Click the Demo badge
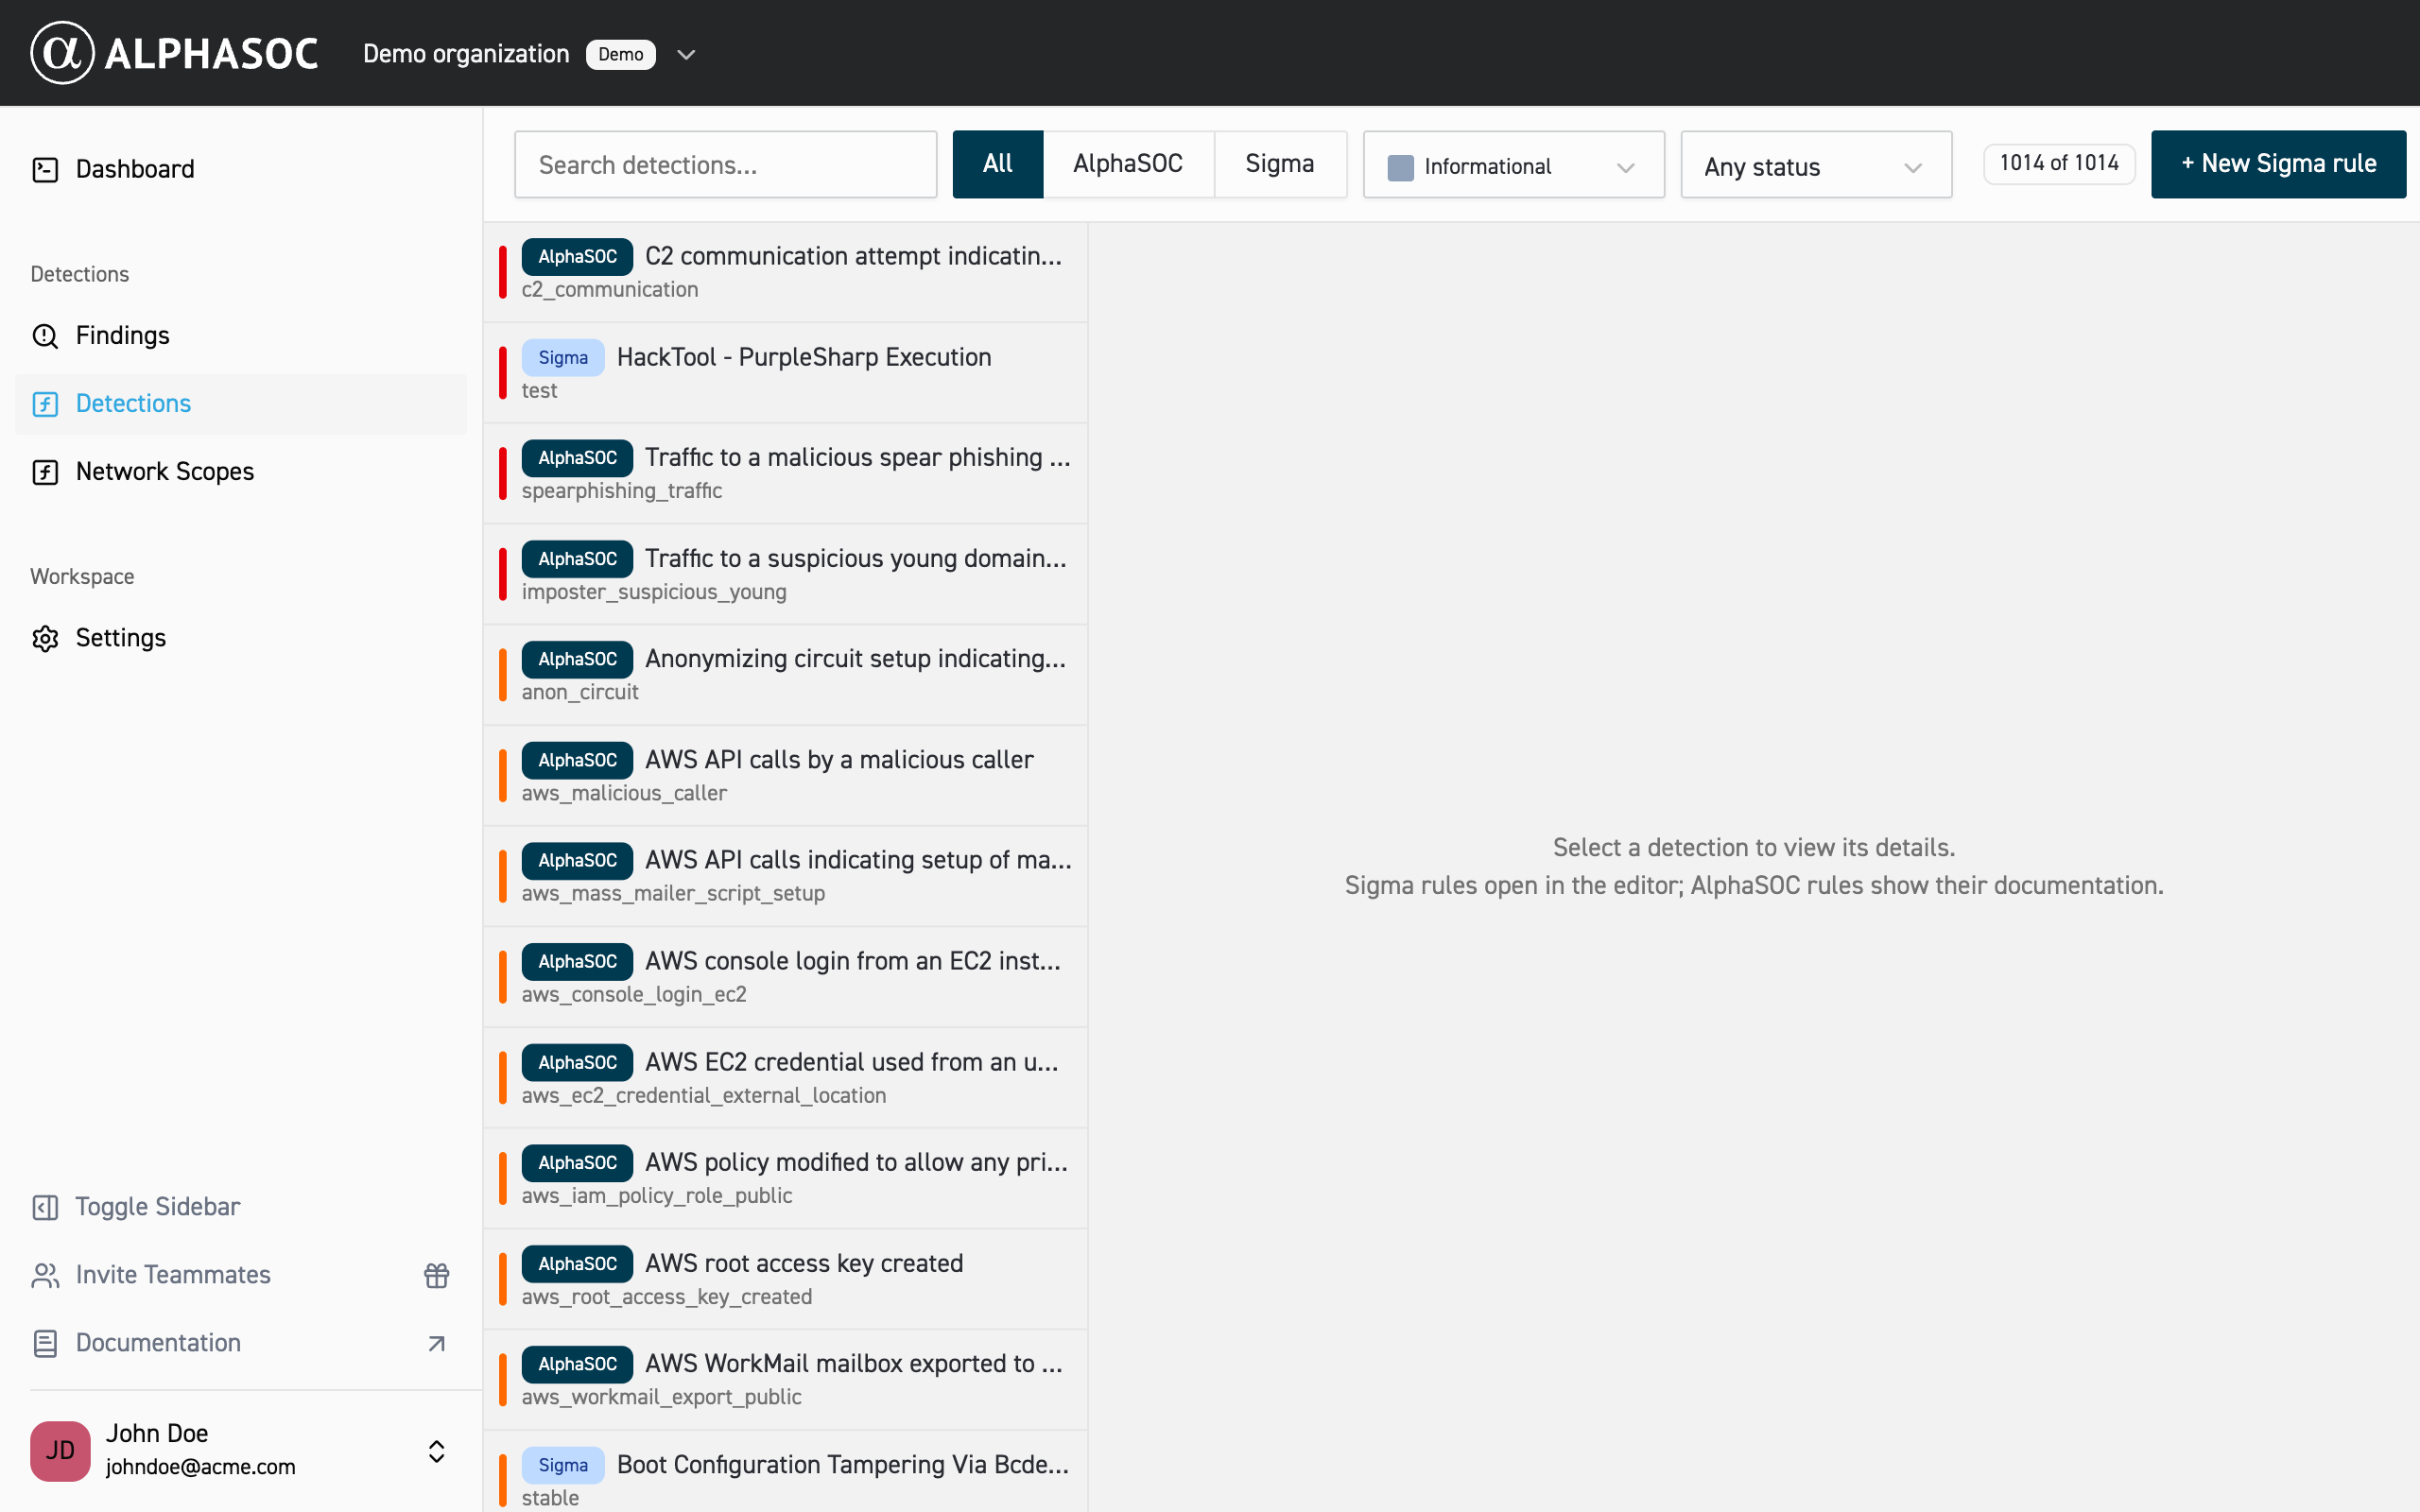The height and width of the screenshot is (1512, 2420). (x=620, y=54)
